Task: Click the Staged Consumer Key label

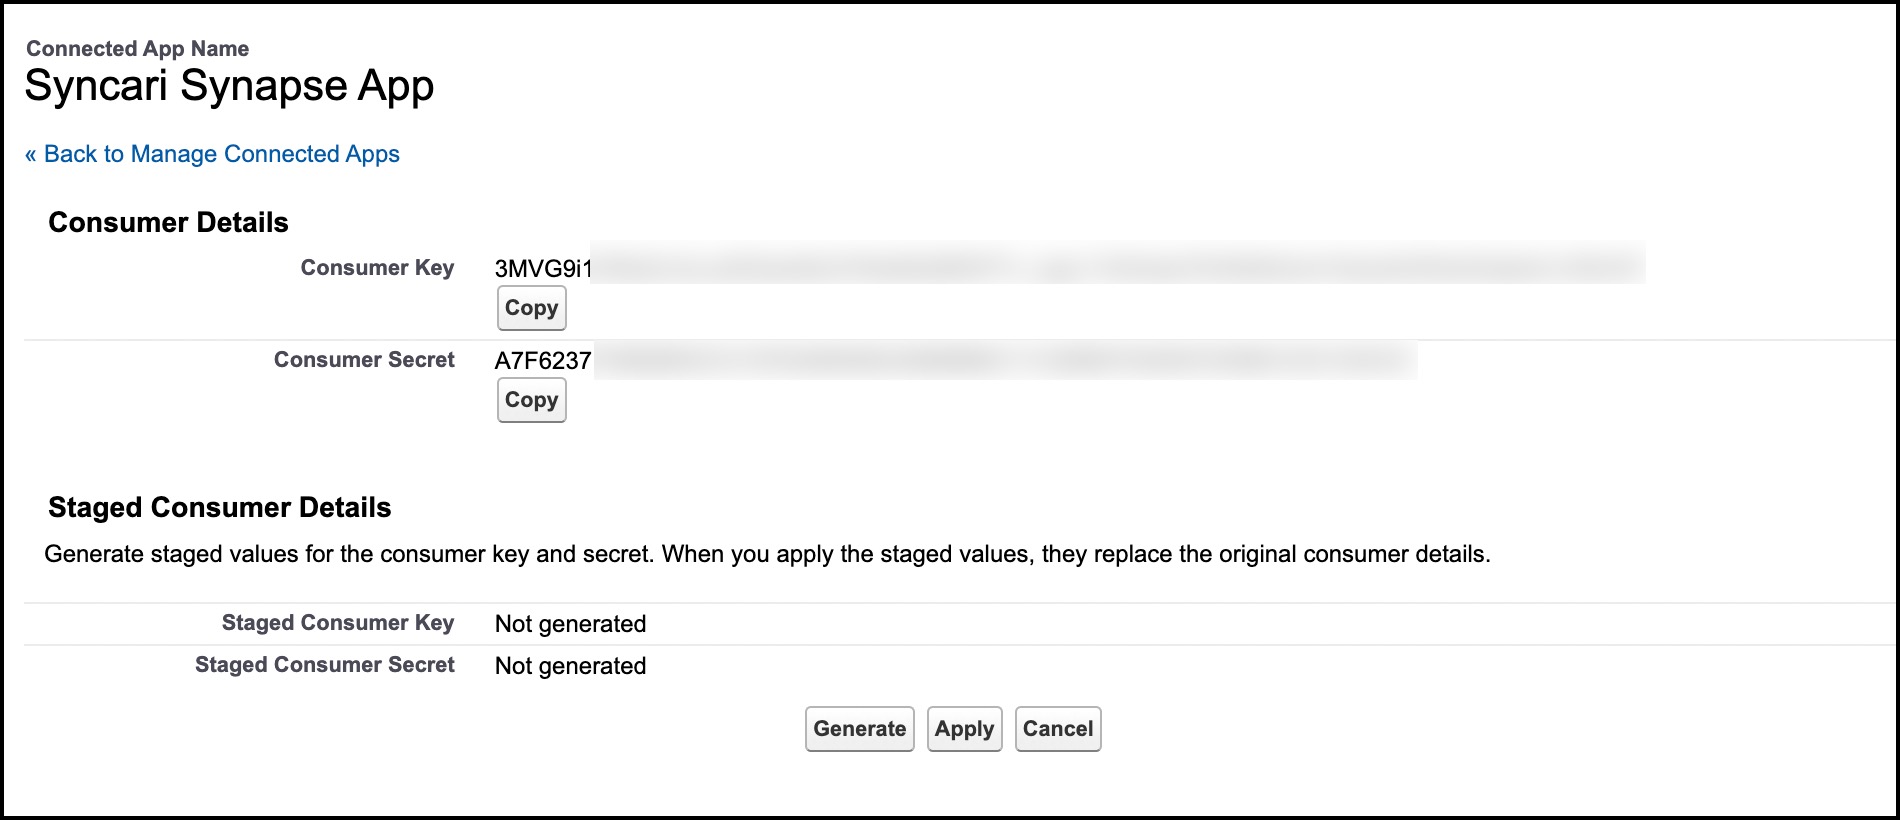Action: 337,623
